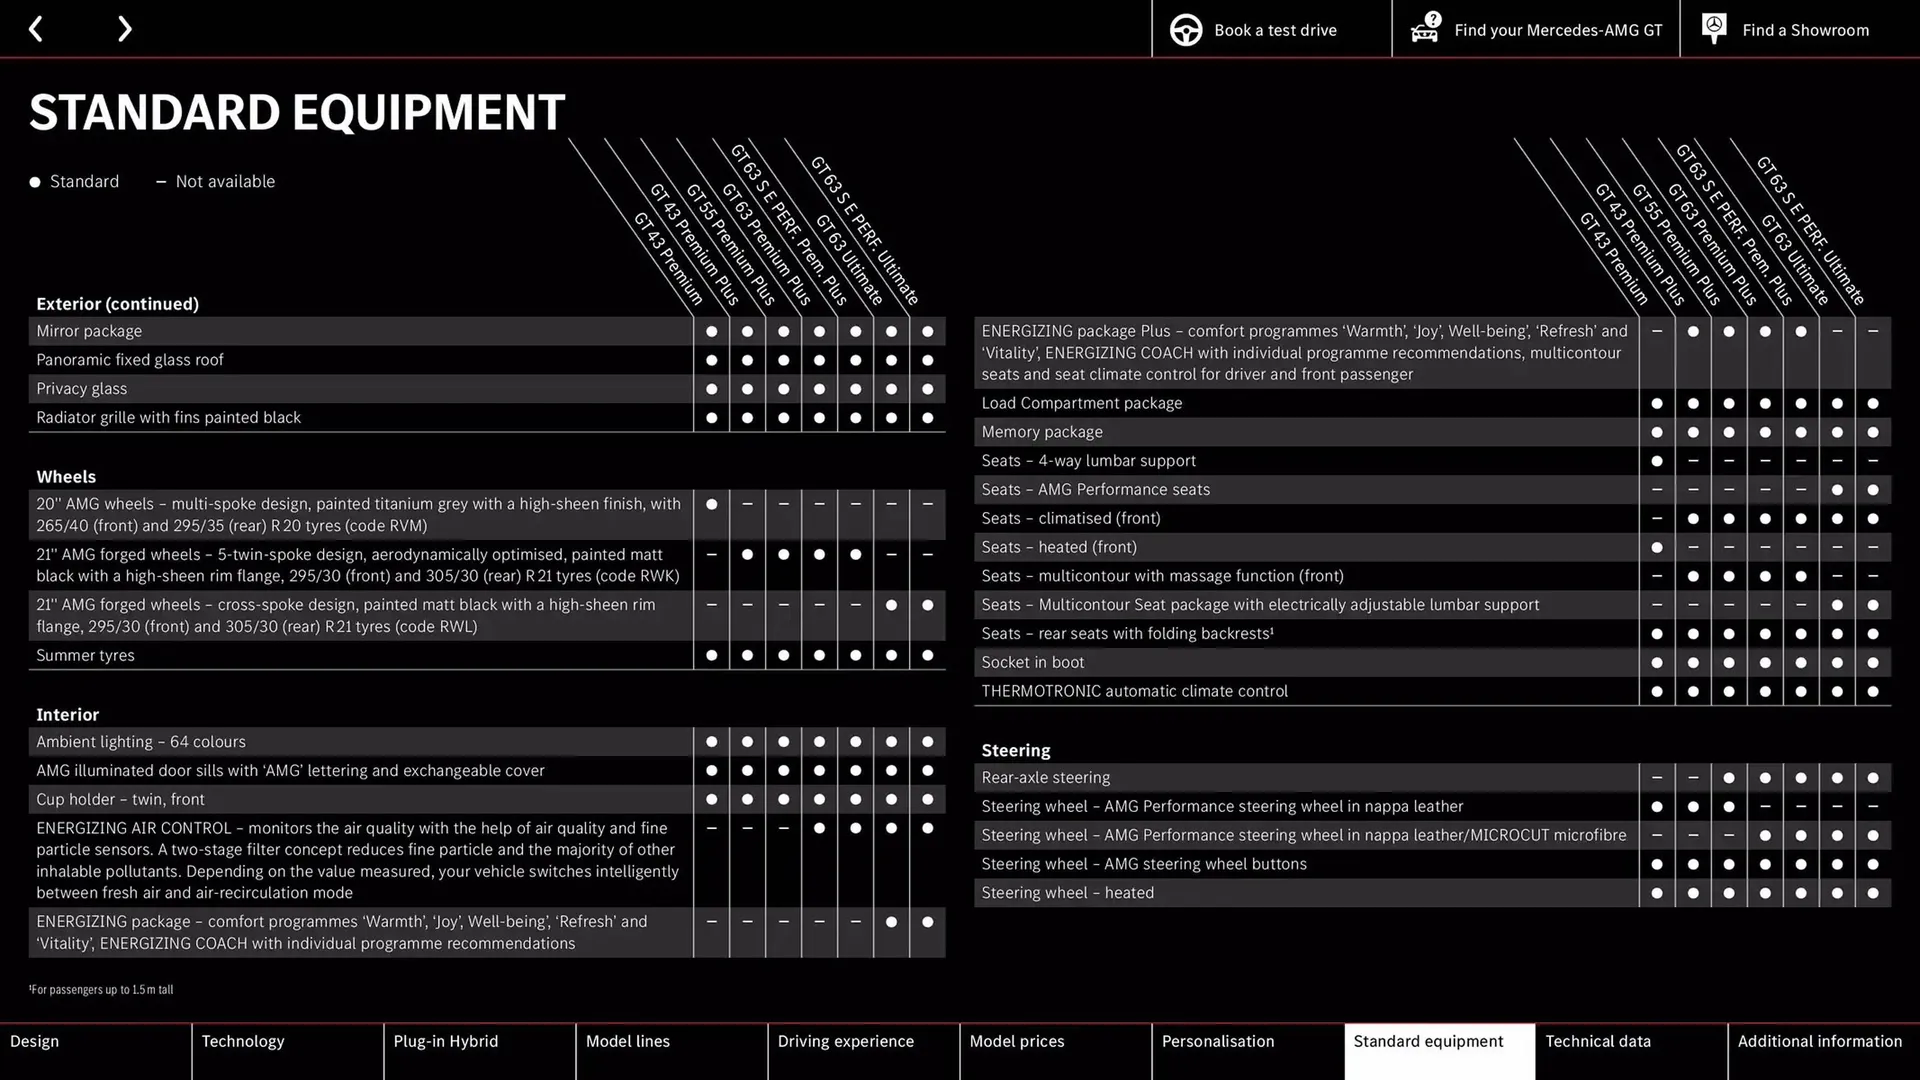This screenshot has width=1920, height=1080.
Task: Open the Technical data tab
Action: coord(1632,1051)
